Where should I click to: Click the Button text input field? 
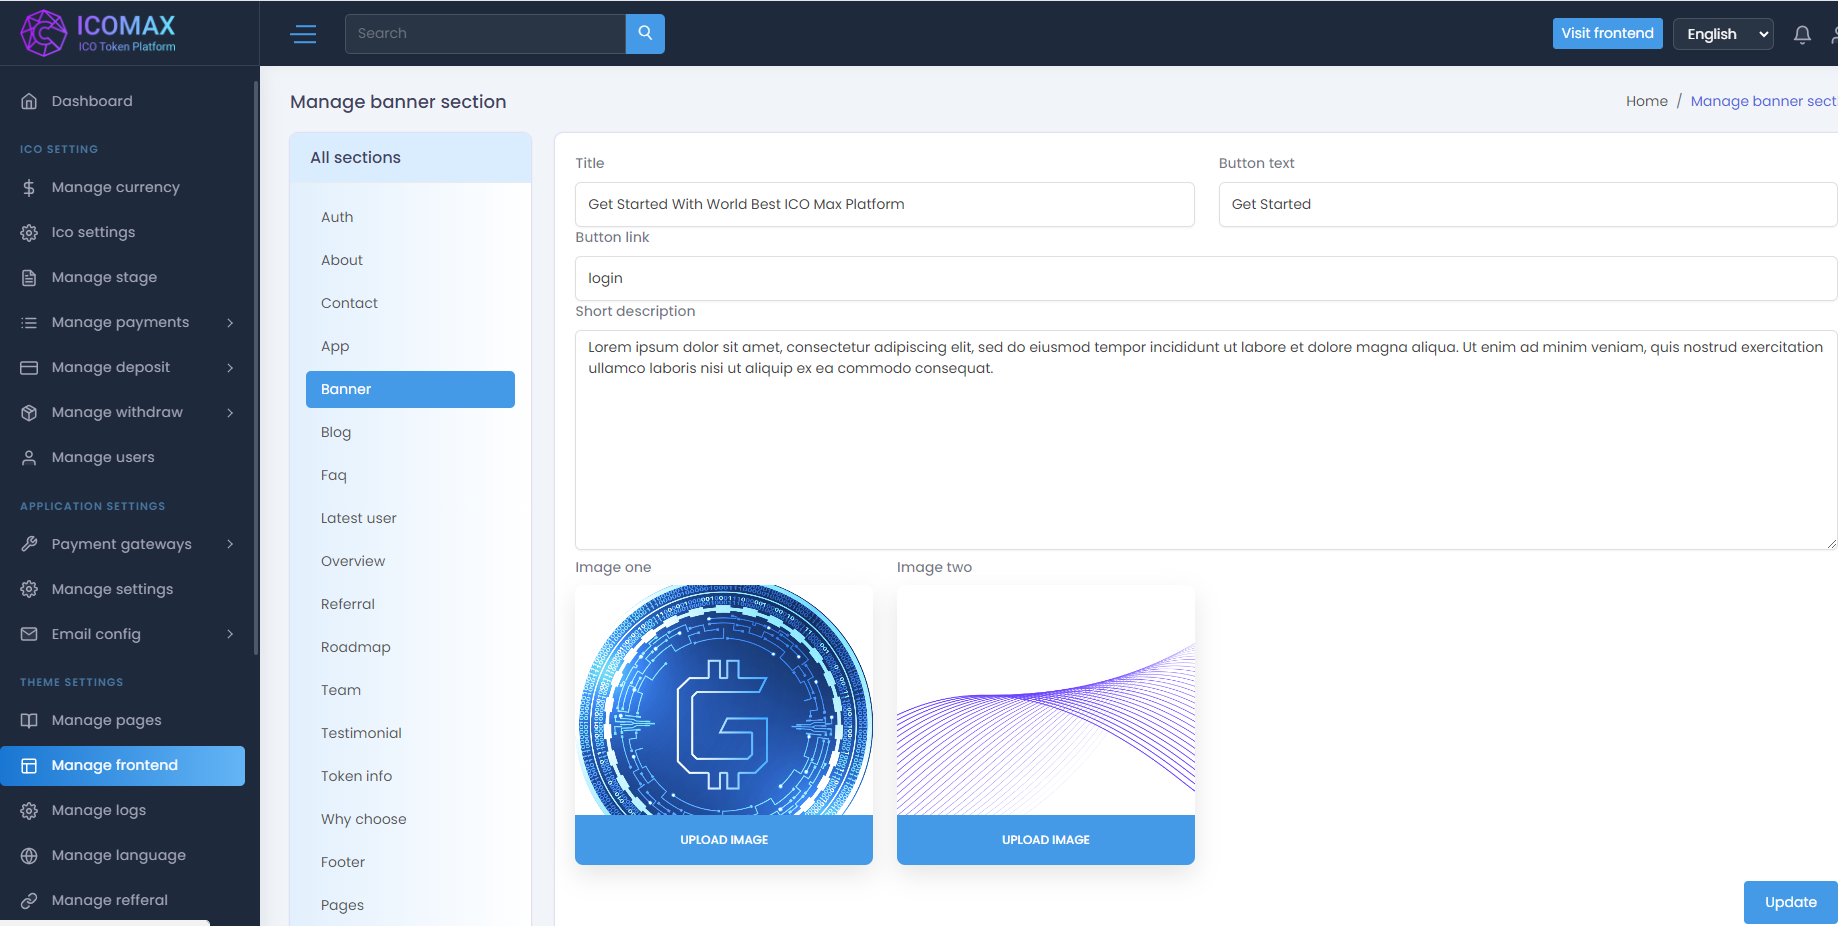(1527, 204)
